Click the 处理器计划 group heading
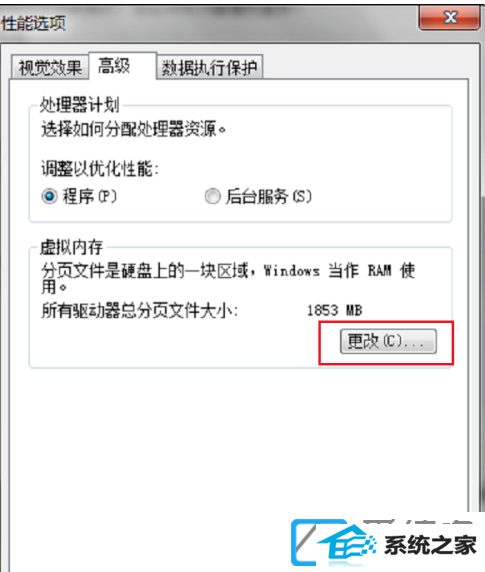Screen dimensions: 485x572 (79, 105)
